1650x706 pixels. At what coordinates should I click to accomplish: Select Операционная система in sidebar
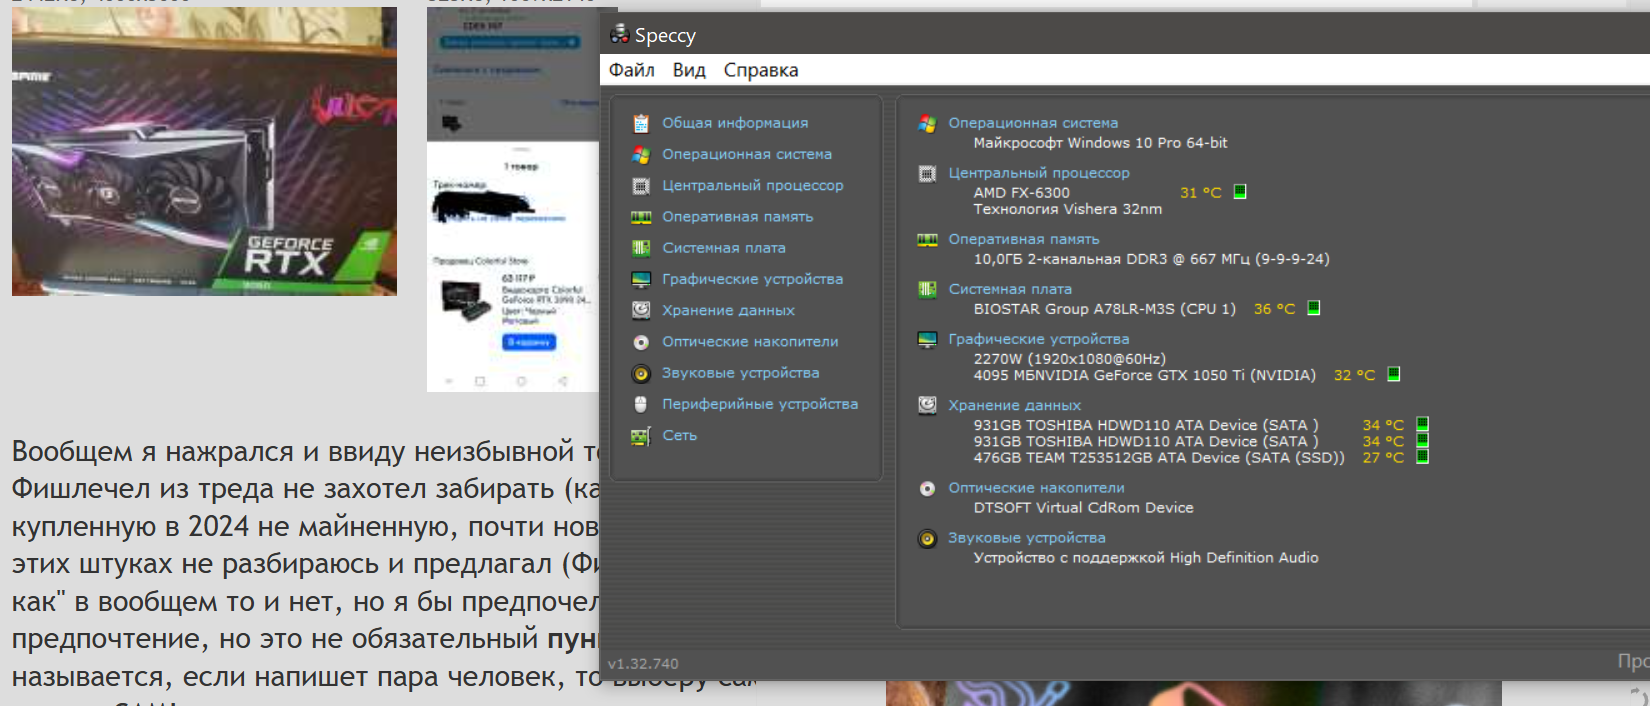[747, 154]
